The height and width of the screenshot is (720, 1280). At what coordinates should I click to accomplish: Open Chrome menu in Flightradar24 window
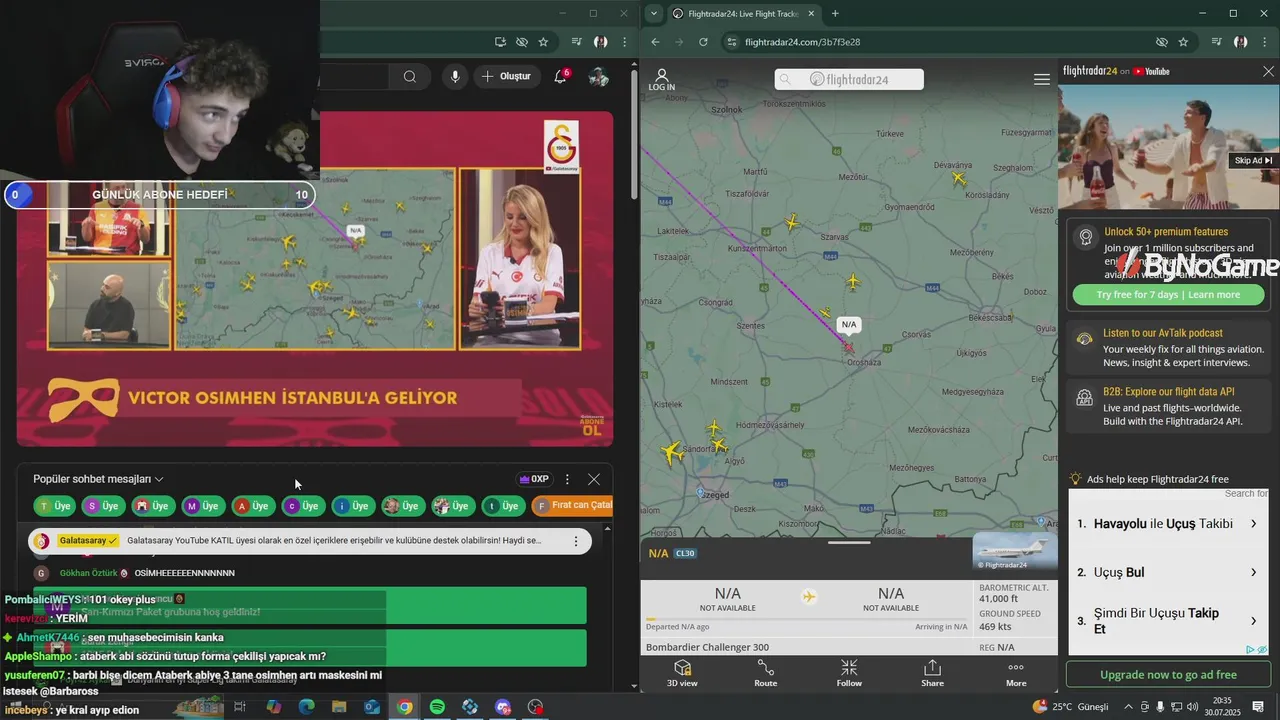[x=1264, y=42]
